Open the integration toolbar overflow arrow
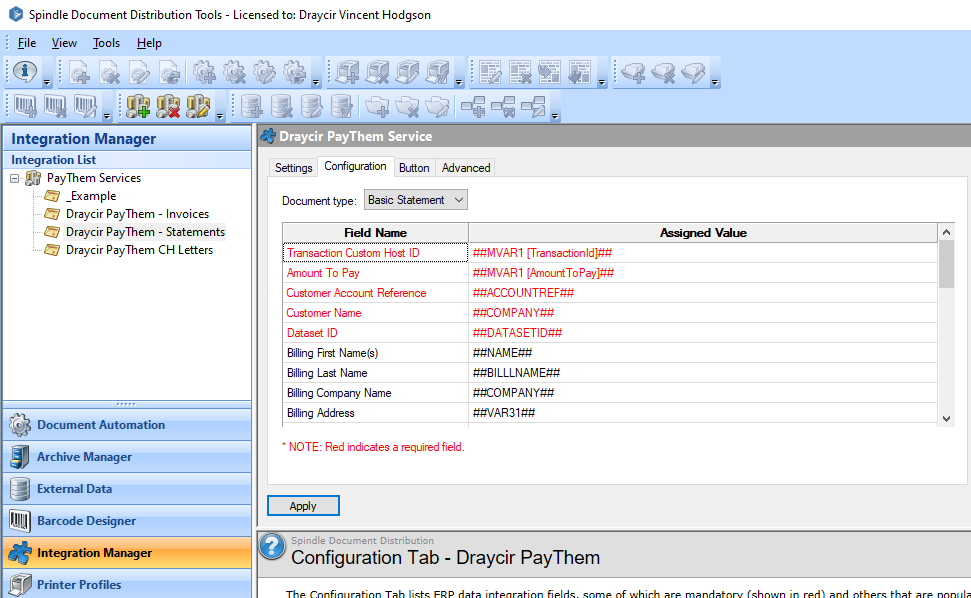This screenshot has height=598, width=971. pyautogui.click(x=220, y=116)
